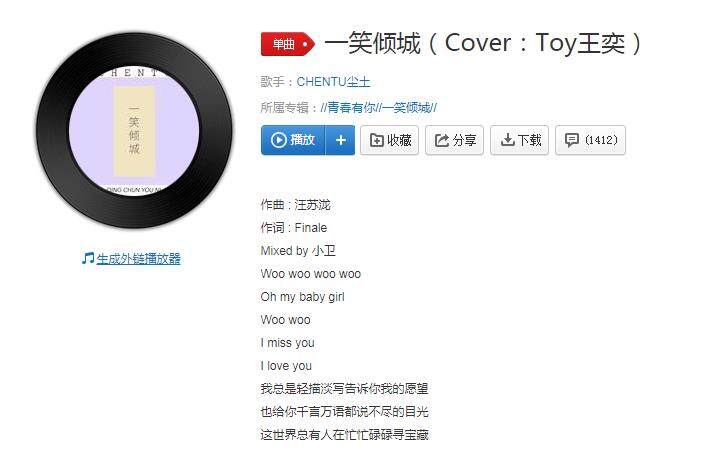704x451 pixels.
Task: Open artist page CHENTU尘土
Action: 334,82
